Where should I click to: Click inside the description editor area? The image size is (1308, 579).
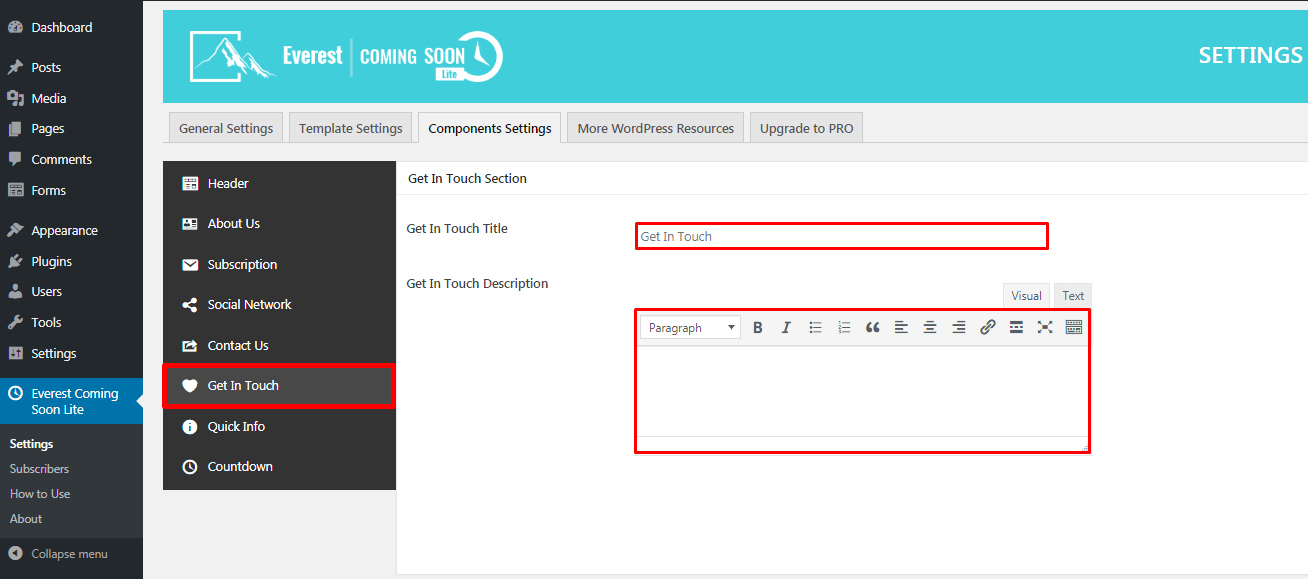click(x=862, y=390)
